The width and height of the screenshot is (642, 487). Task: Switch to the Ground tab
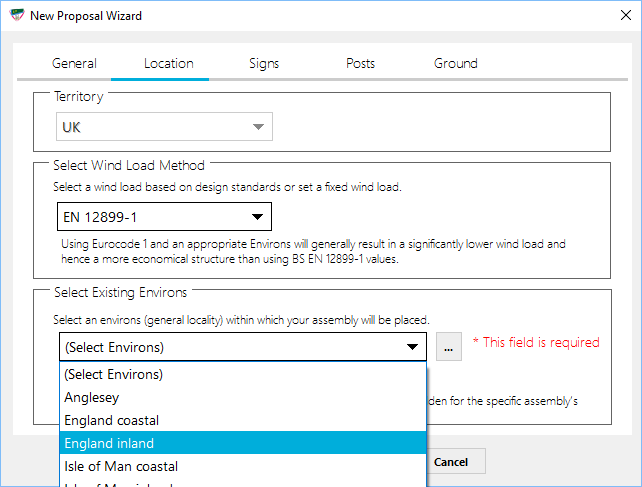pyautogui.click(x=455, y=63)
